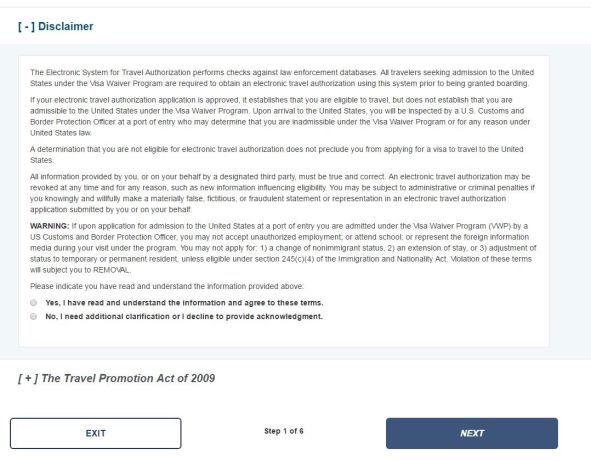Click the word REMOVAL in the warning

click(112, 270)
